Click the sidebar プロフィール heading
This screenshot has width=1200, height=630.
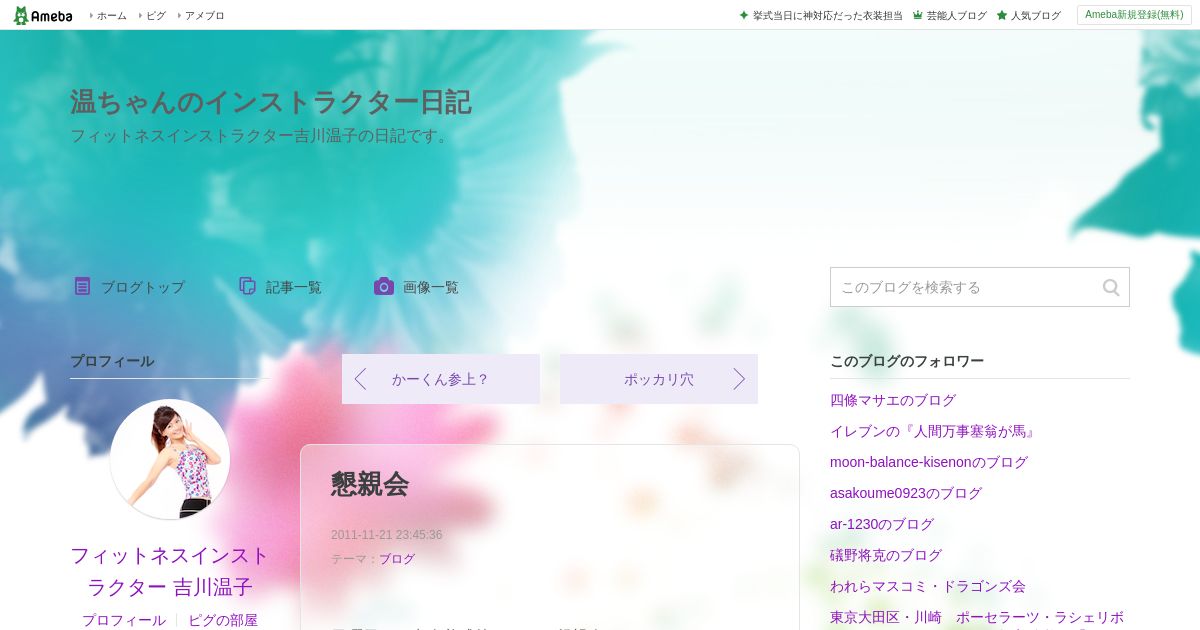coord(112,361)
